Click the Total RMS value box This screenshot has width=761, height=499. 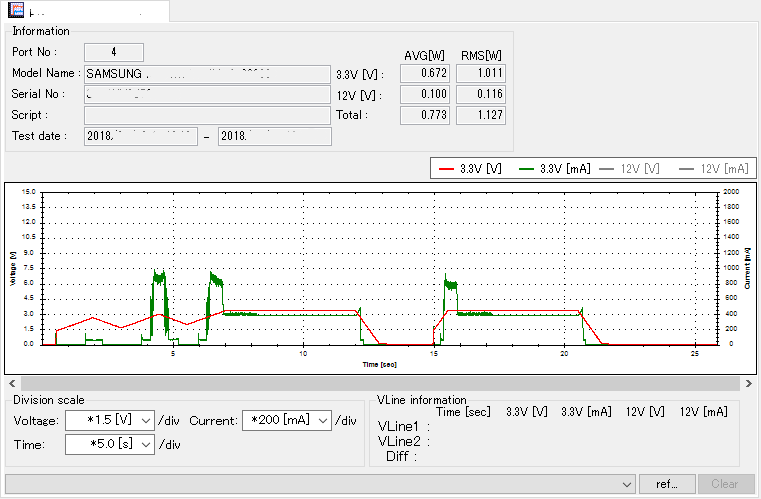(x=480, y=116)
